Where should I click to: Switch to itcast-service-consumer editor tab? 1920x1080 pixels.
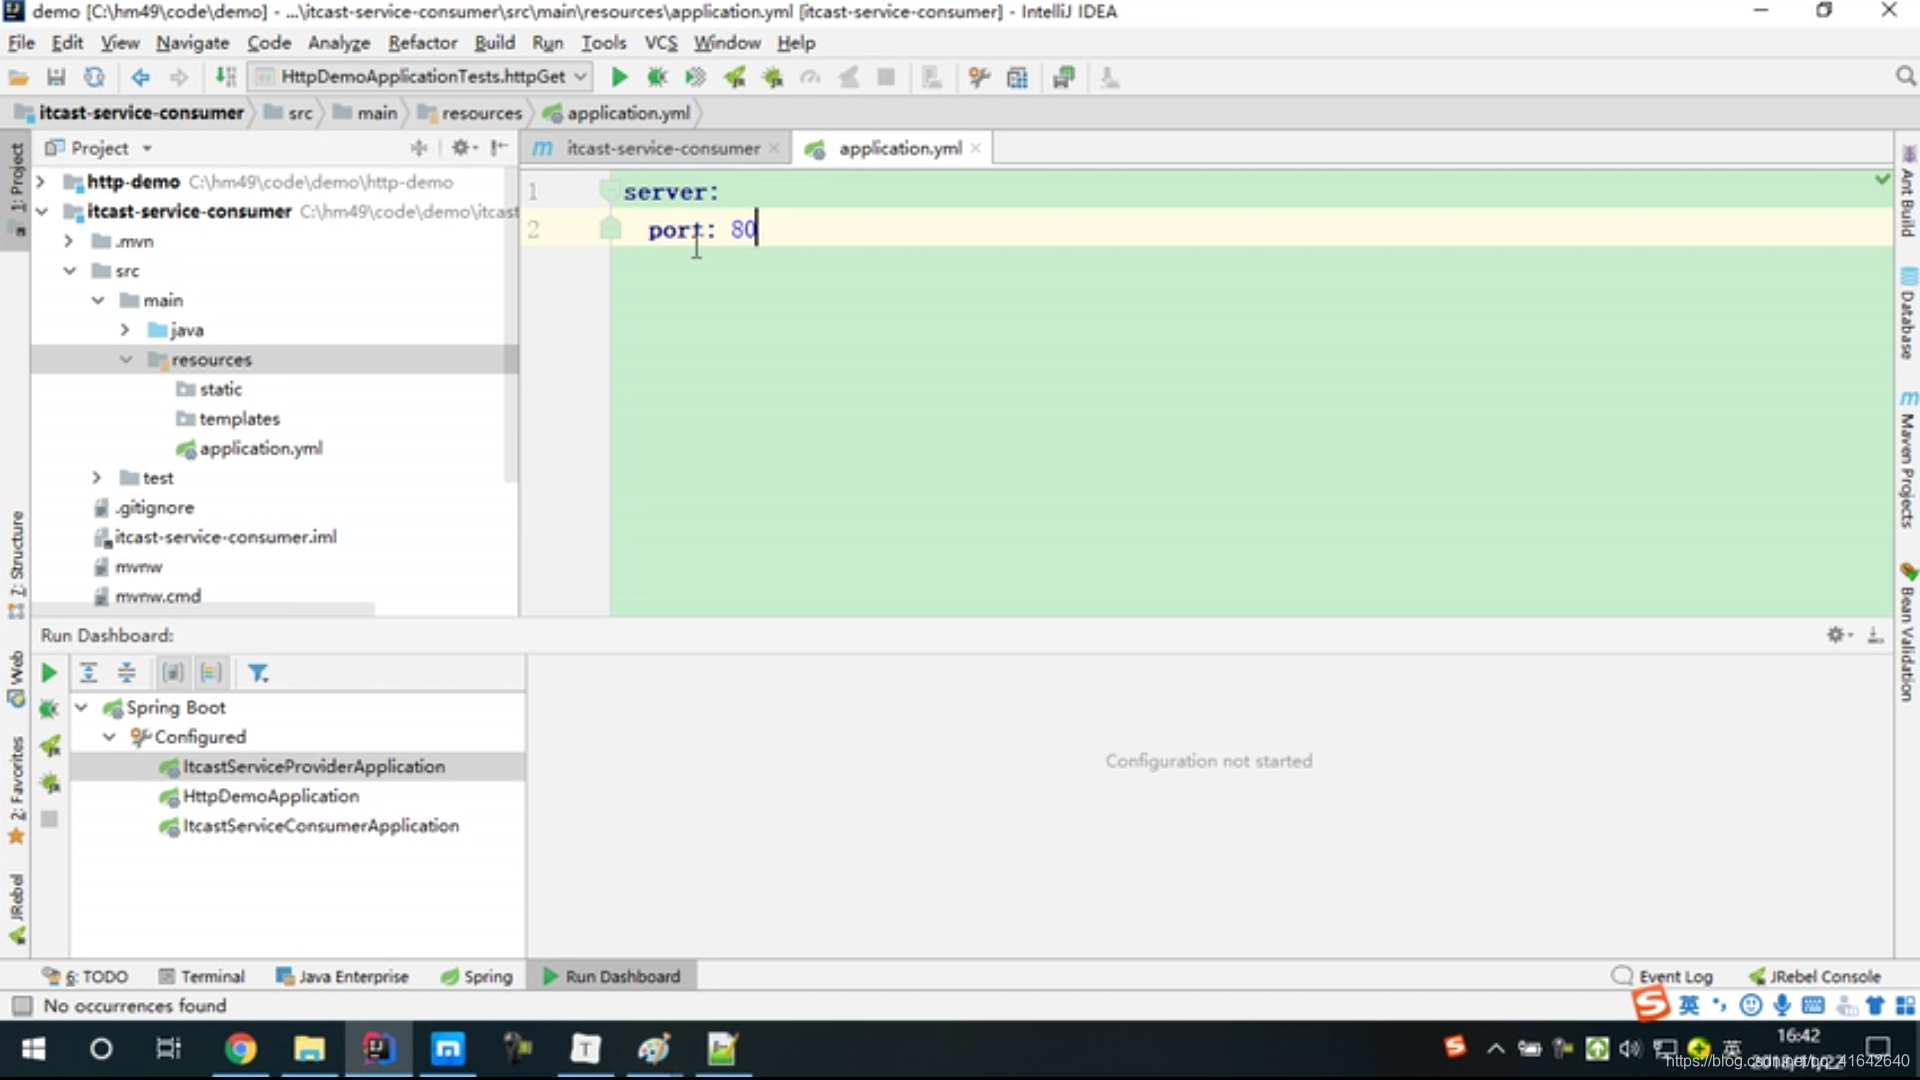click(656, 148)
